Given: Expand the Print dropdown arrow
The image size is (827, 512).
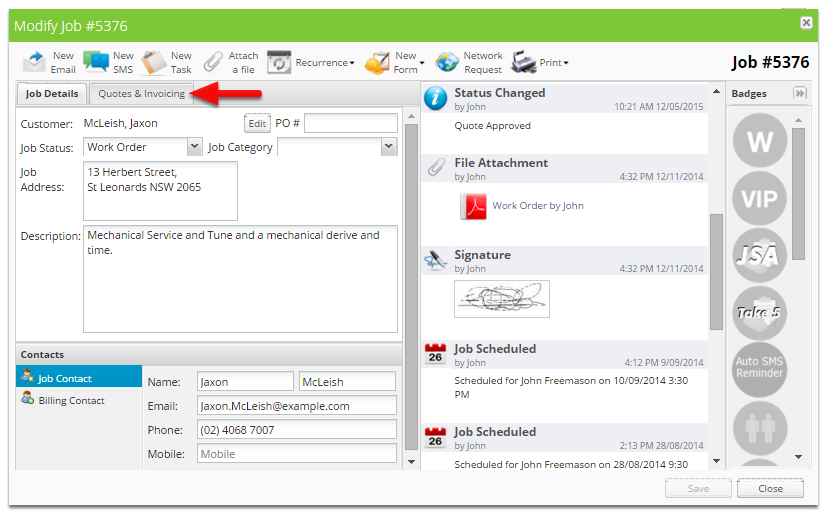Looking at the screenshot, I should (566, 63).
